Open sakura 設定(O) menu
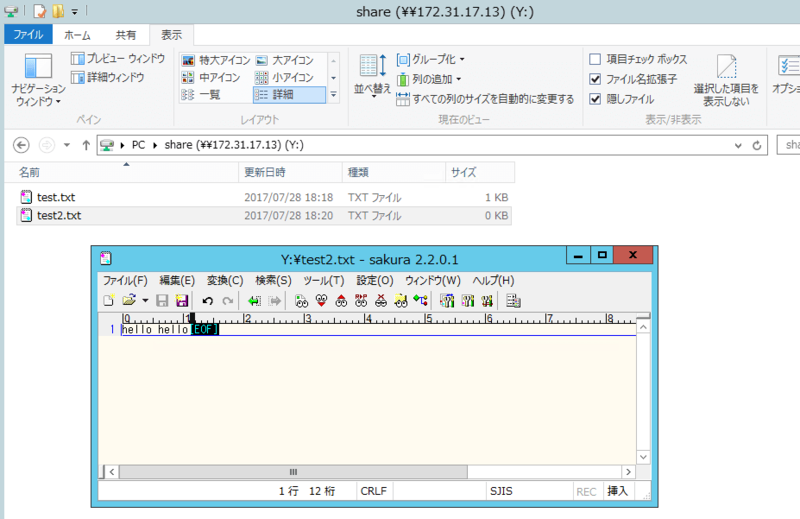Image resolution: width=800 pixels, height=519 pixels. [374, 280]
